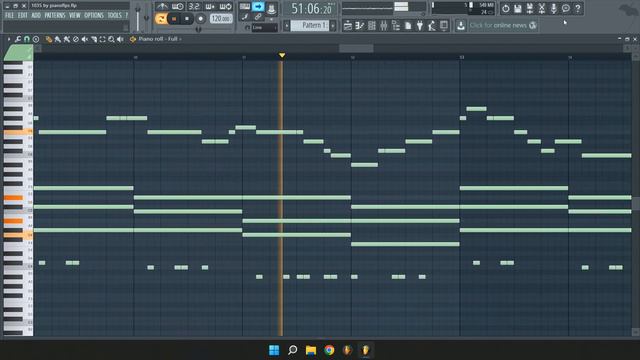
Task: Click the play/pause transport button
Action: coord(174,19)
